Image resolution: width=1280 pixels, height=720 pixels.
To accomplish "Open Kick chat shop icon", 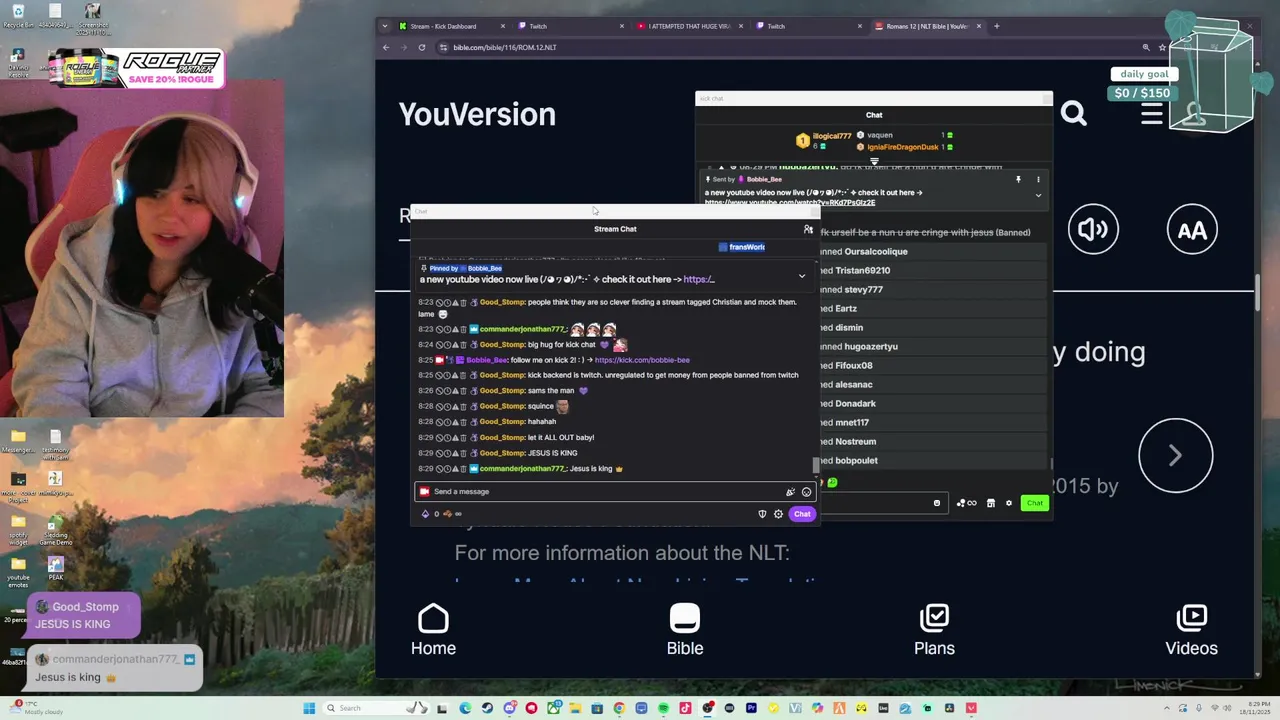I will [990, 503].
